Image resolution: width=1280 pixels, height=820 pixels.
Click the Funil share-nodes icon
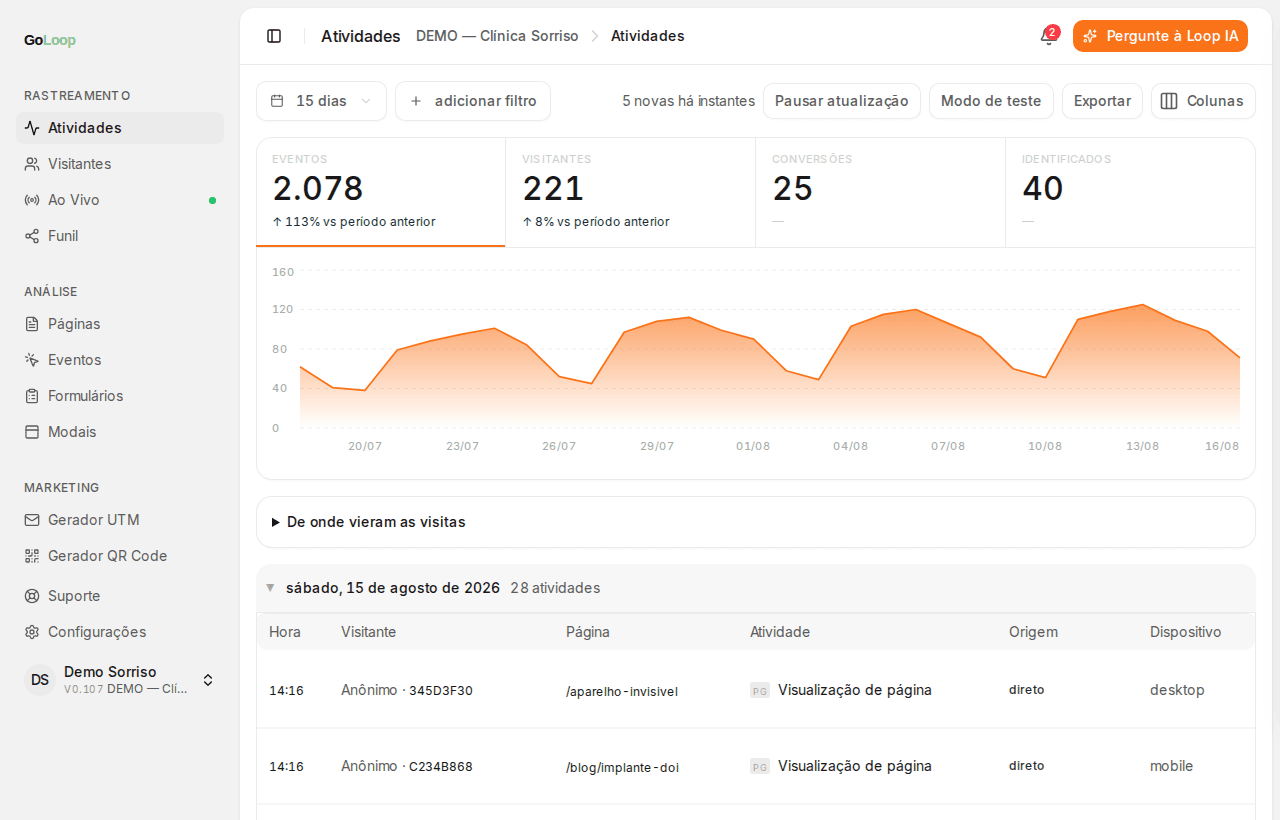pos(32,236)
